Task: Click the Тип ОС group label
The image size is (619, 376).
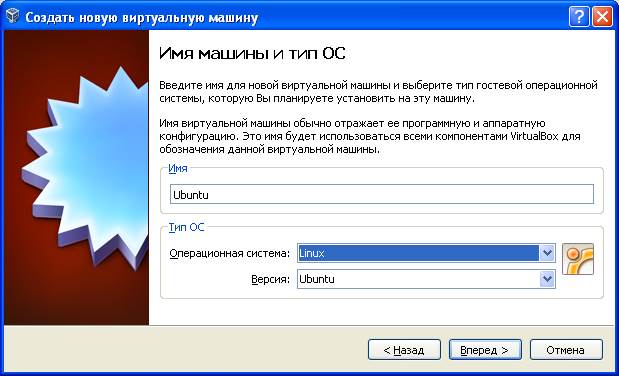Action: click(x=186, y=227)
